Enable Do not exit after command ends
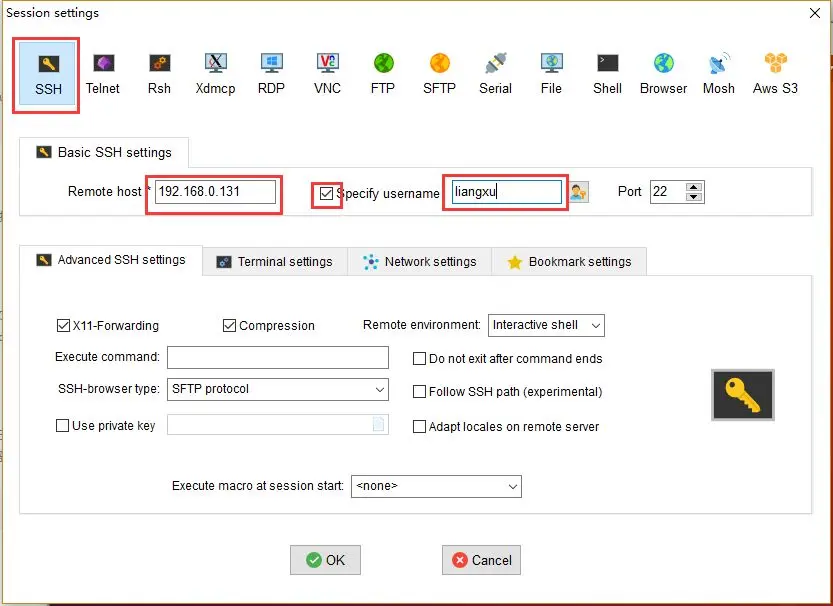 click(419, 359)
